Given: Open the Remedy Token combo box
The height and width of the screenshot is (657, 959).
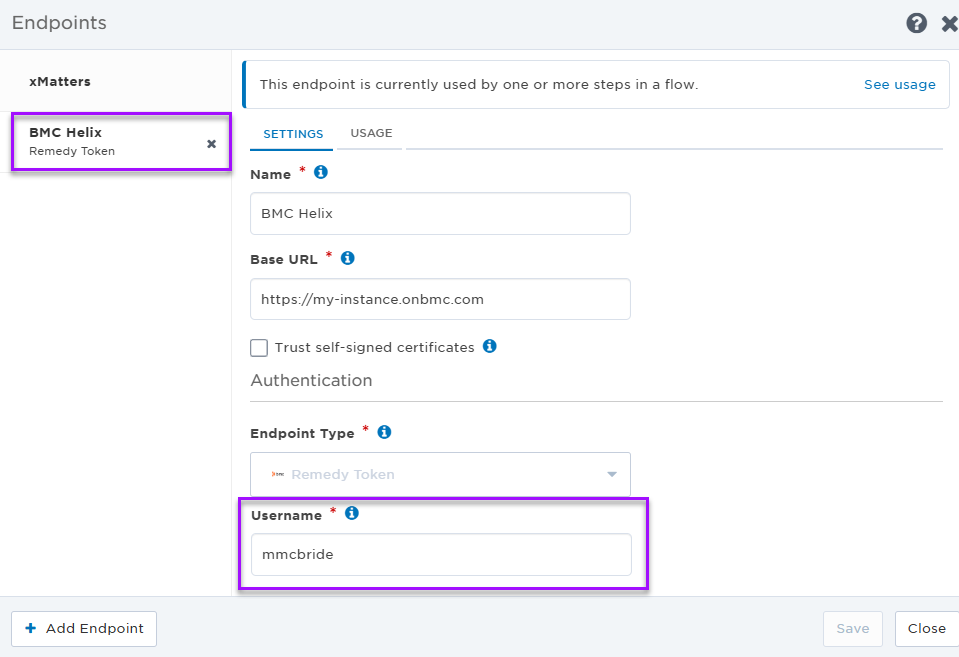Looking at the screenshot, I should tap(440, 474).
